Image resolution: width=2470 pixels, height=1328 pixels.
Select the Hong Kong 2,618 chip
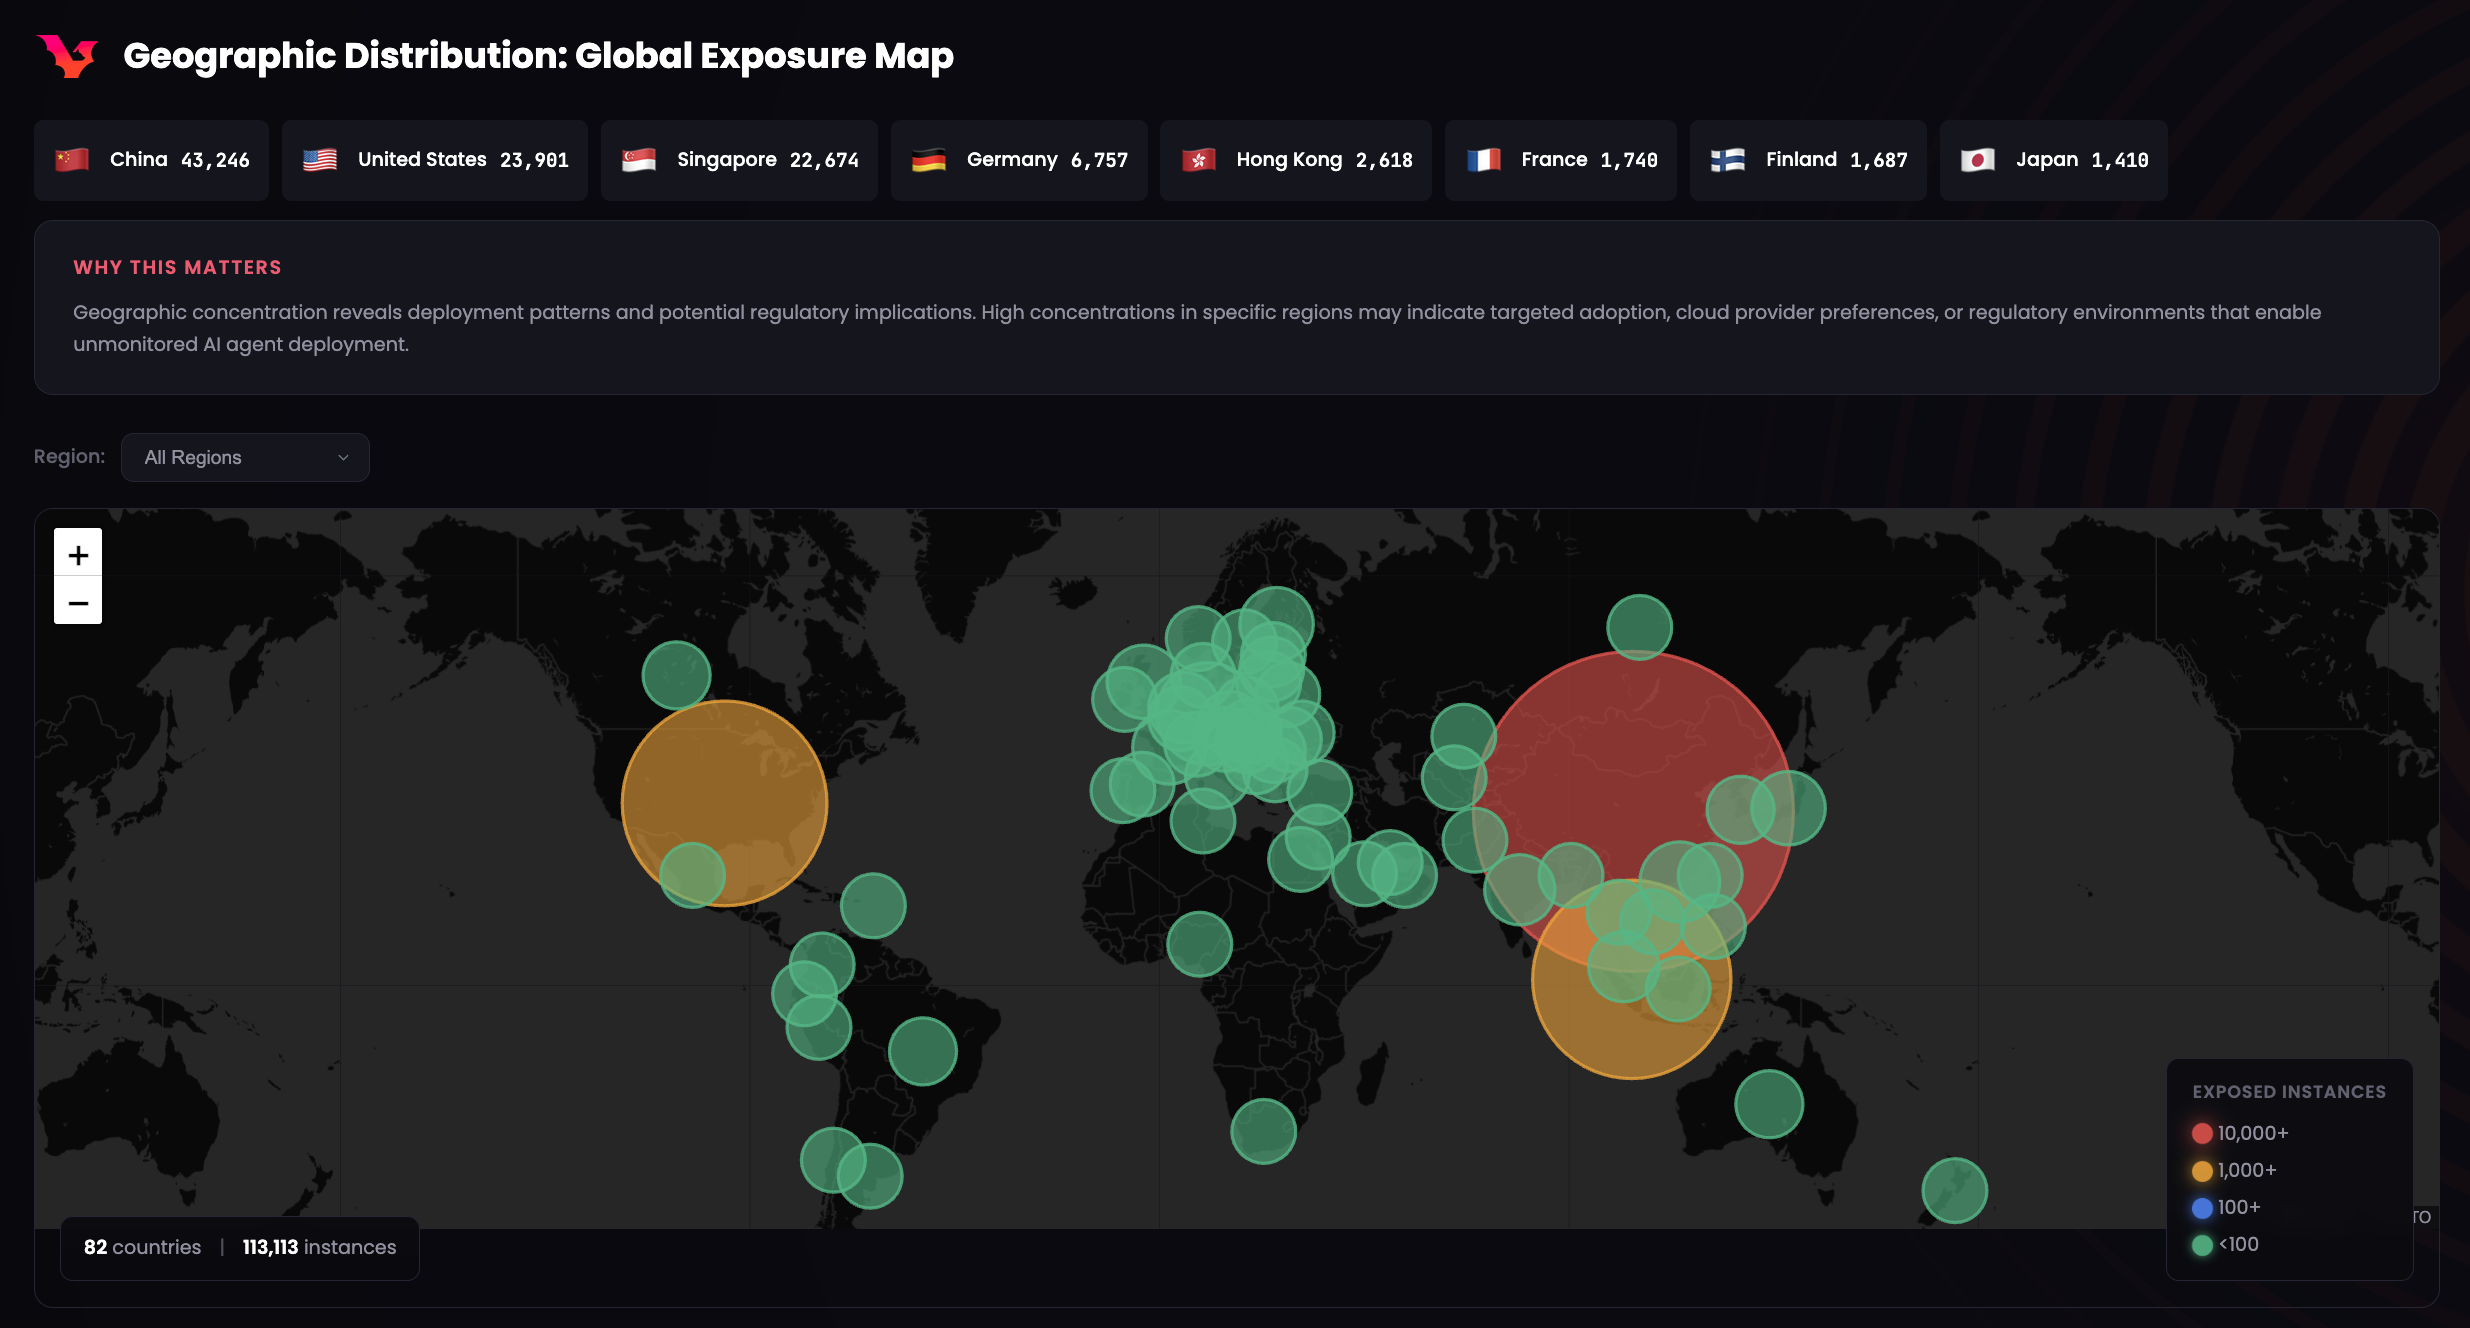(1296, 160)
